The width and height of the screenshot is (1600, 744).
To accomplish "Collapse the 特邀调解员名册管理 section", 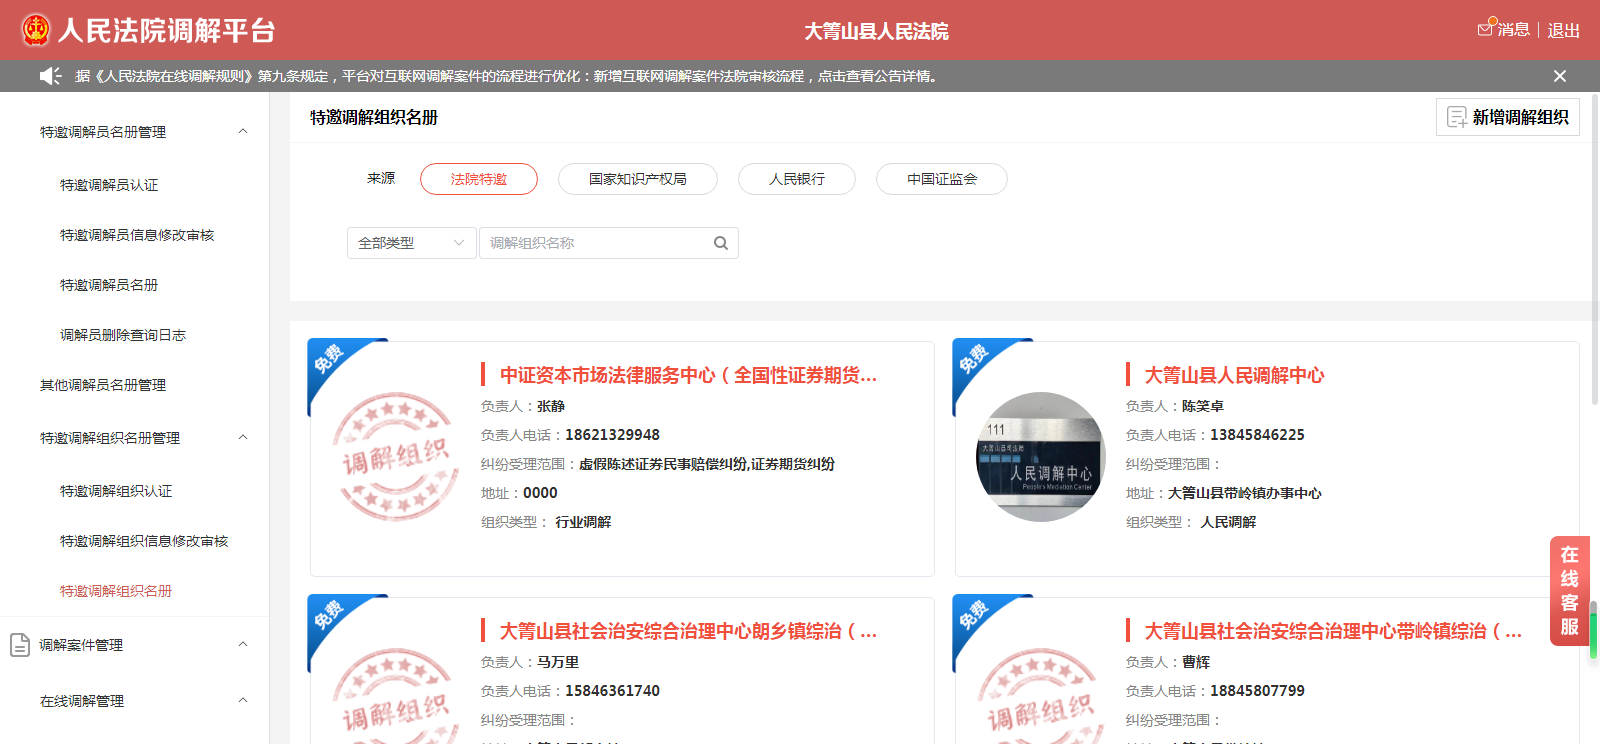I will coord(242,132).
